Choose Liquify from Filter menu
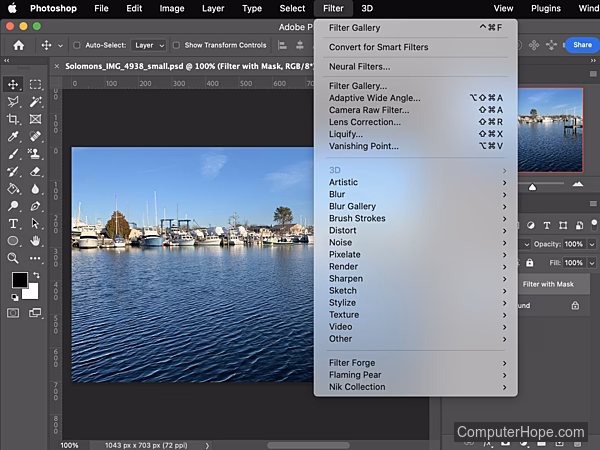Viewport: 600px width, 450px height. (416, 134)
